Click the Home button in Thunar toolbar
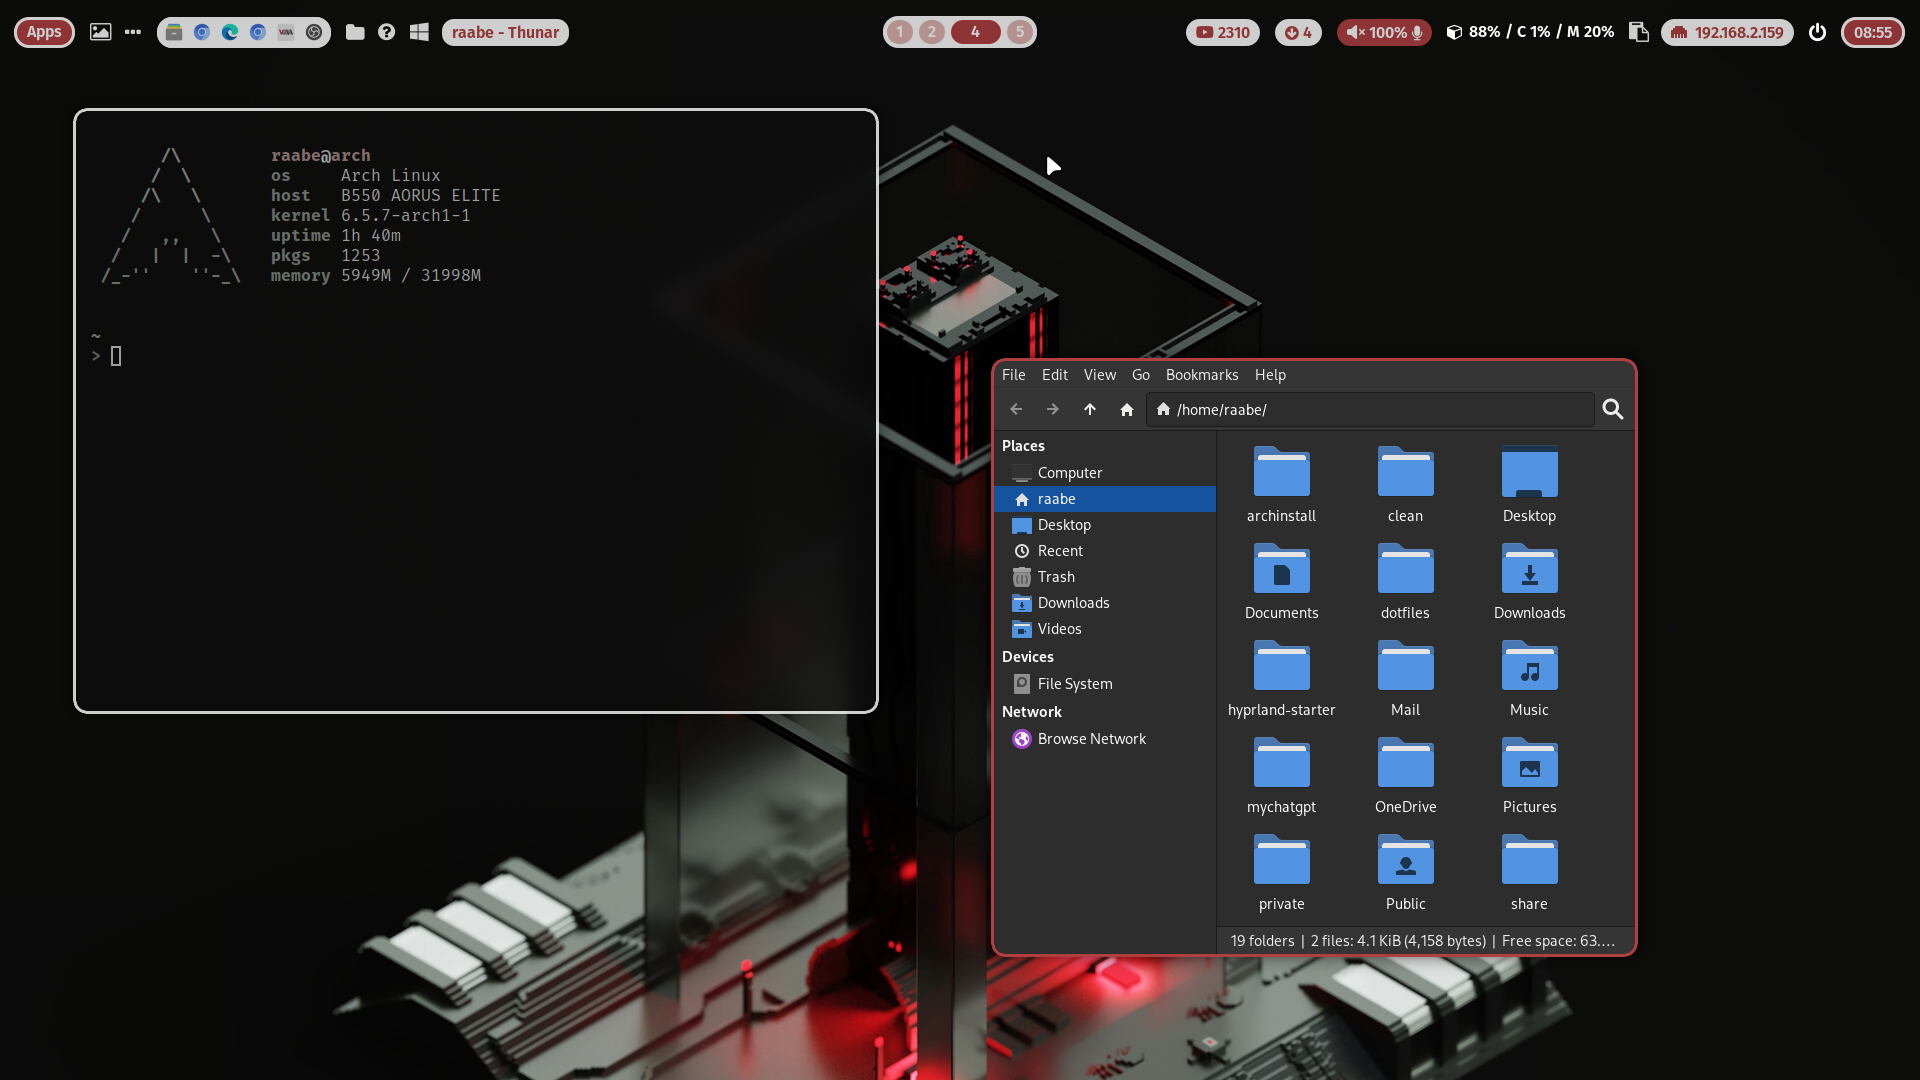1920x1080 pixels. click(x=1127, y=410)
